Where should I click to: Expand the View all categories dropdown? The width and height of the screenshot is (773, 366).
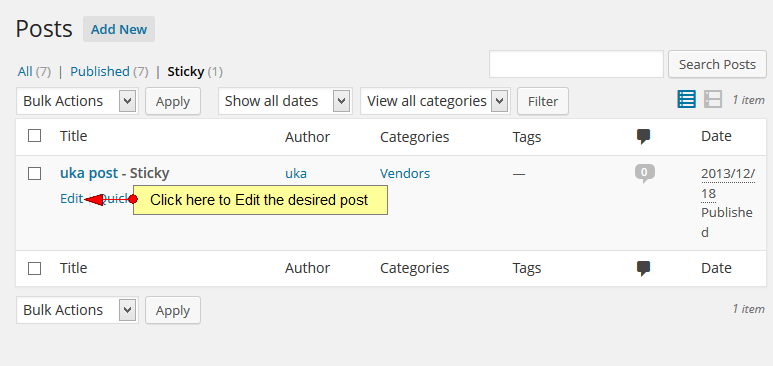pyautogui.click(x=435, y=101)
